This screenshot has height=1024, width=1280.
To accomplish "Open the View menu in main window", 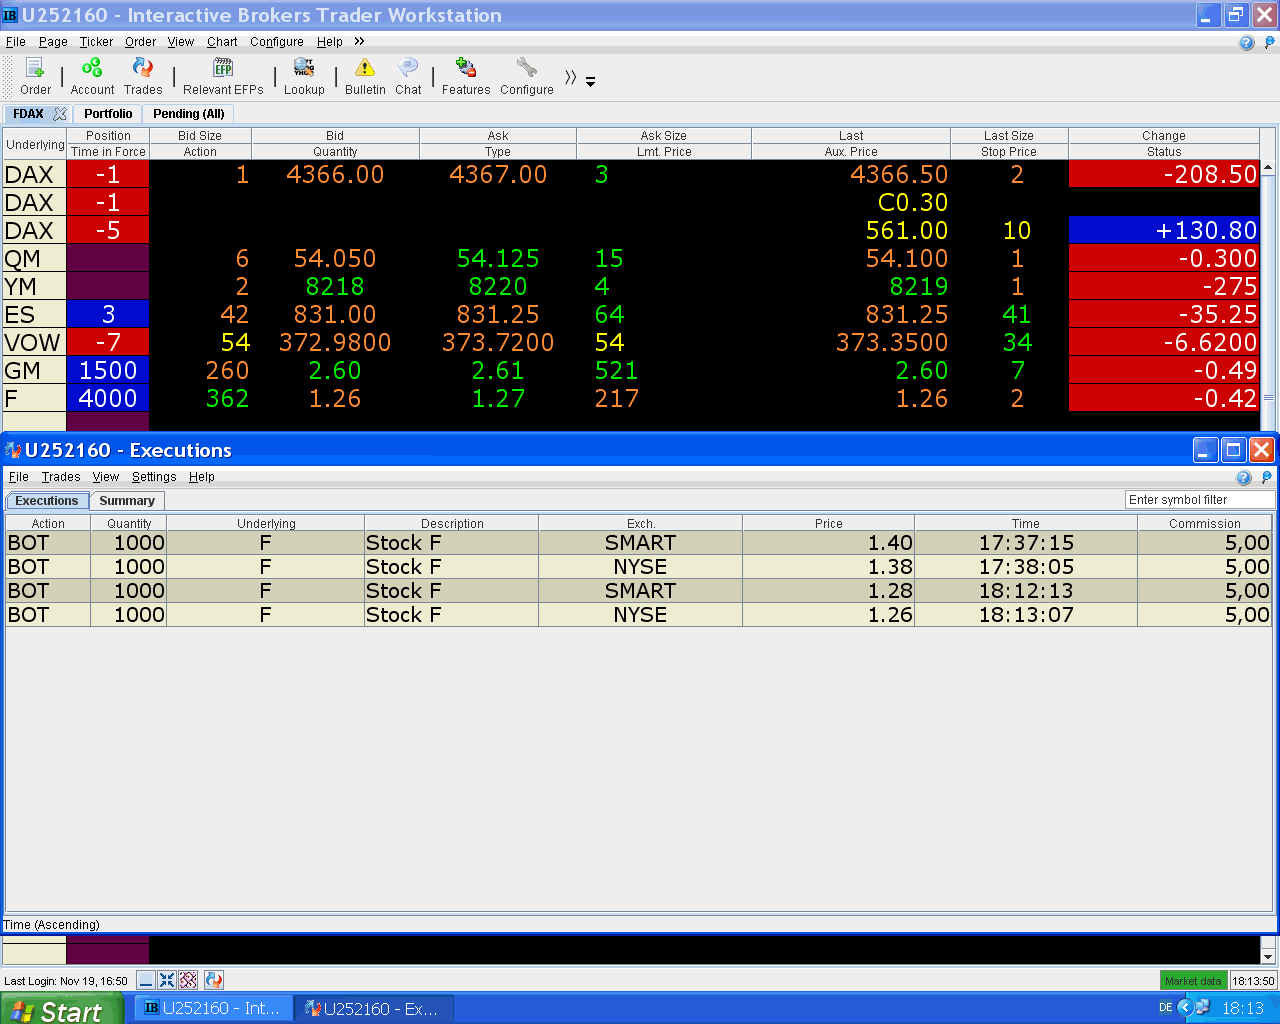I will (181, 42).
